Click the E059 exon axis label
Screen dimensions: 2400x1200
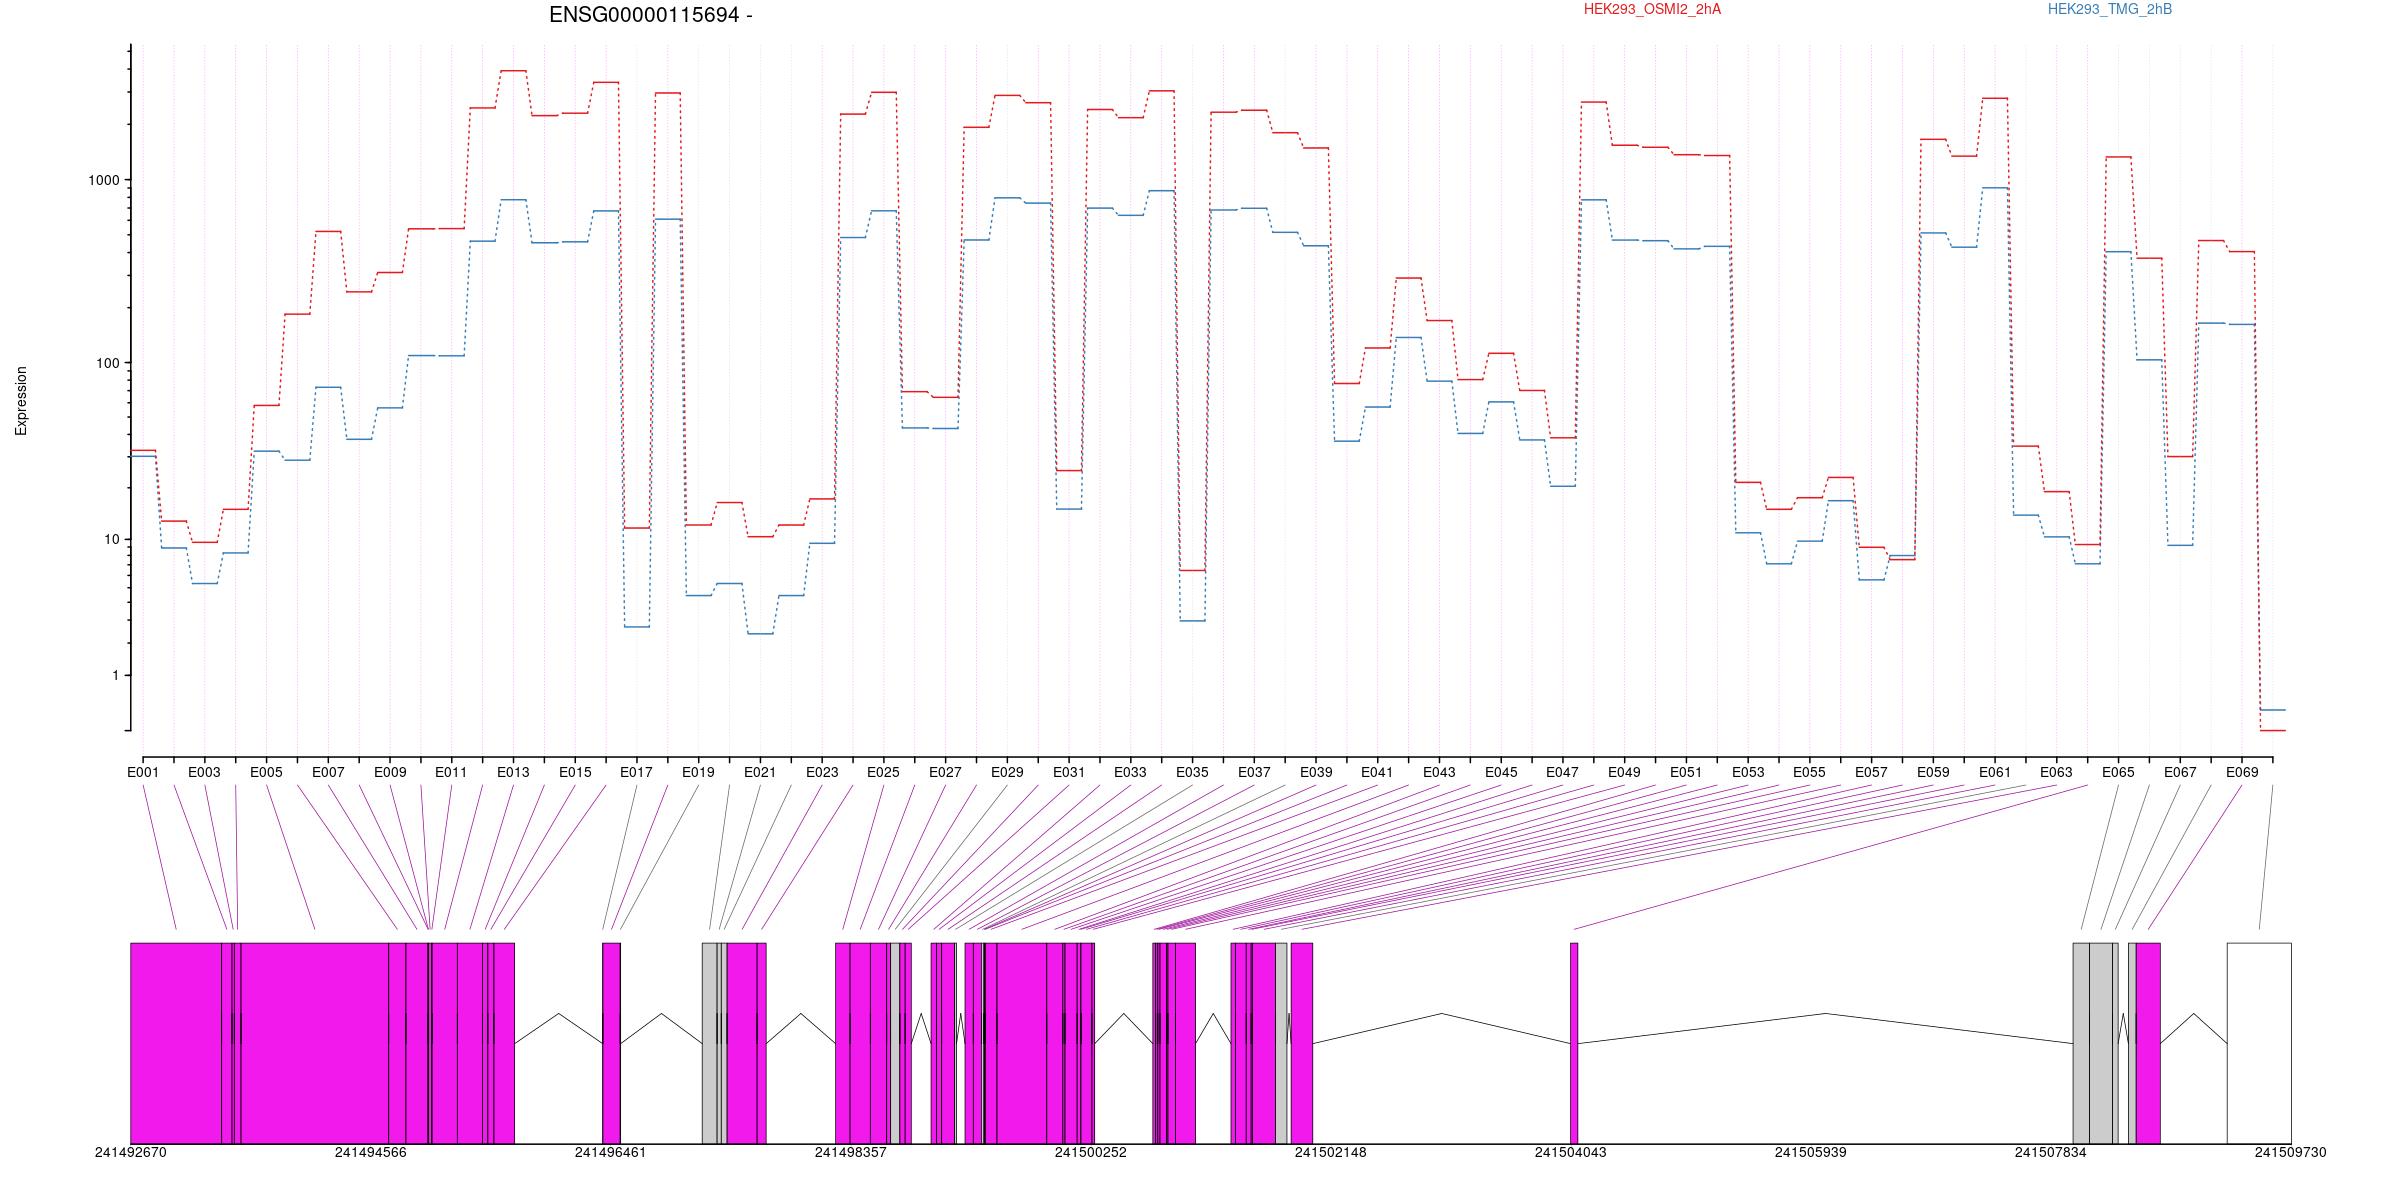tap(1933, 773)
